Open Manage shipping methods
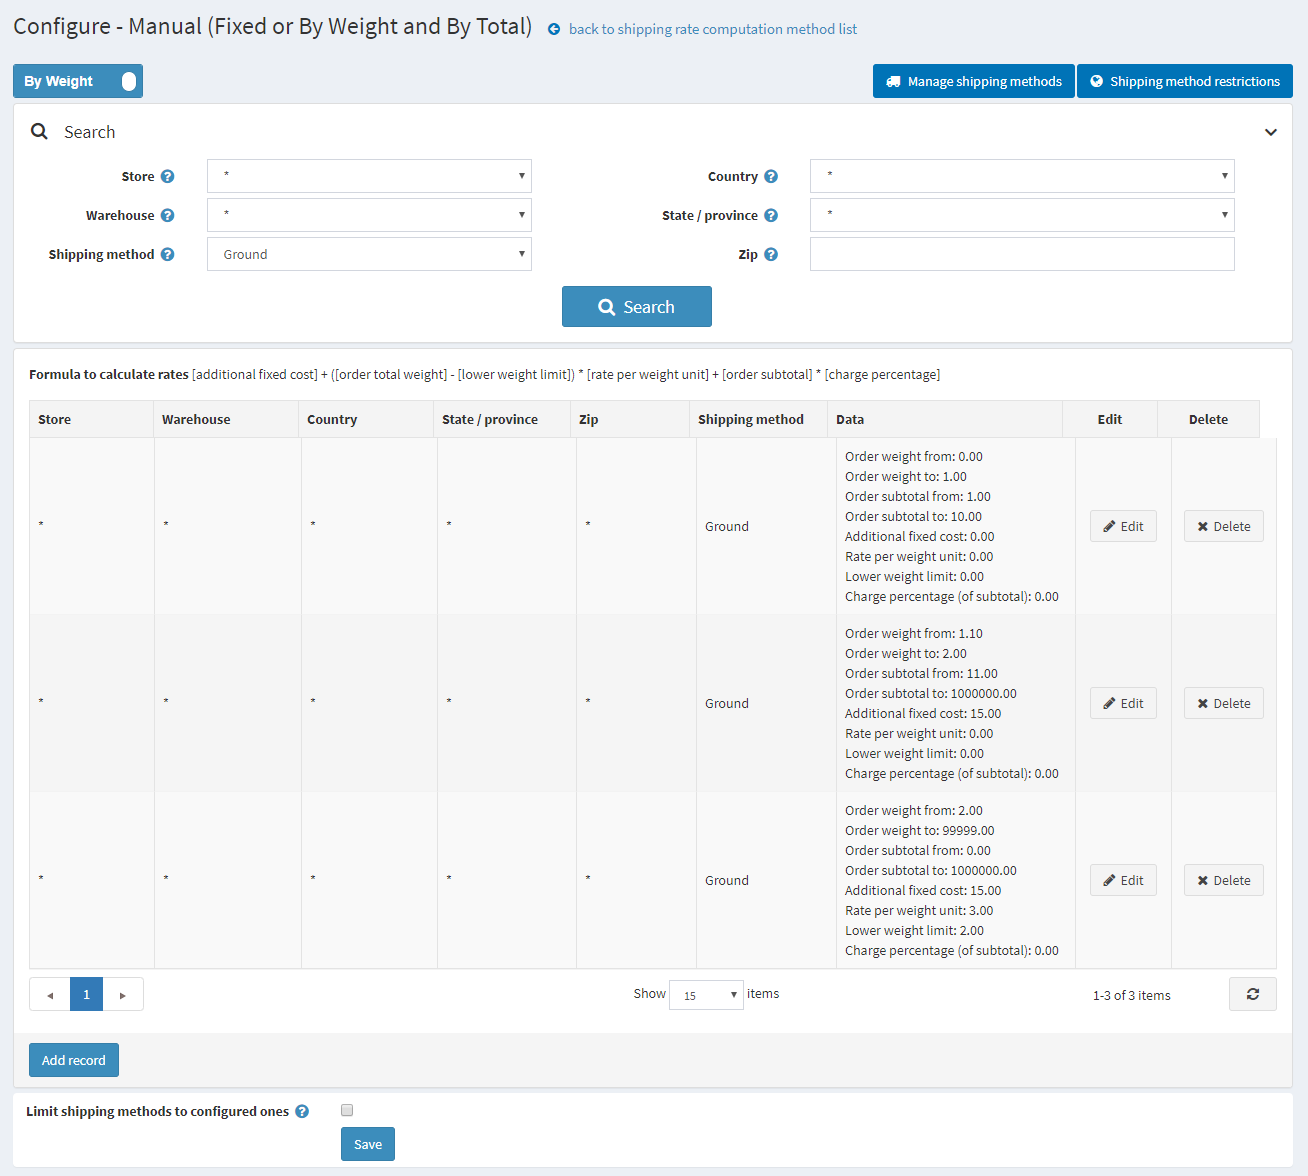 click(x=973, y=81)
